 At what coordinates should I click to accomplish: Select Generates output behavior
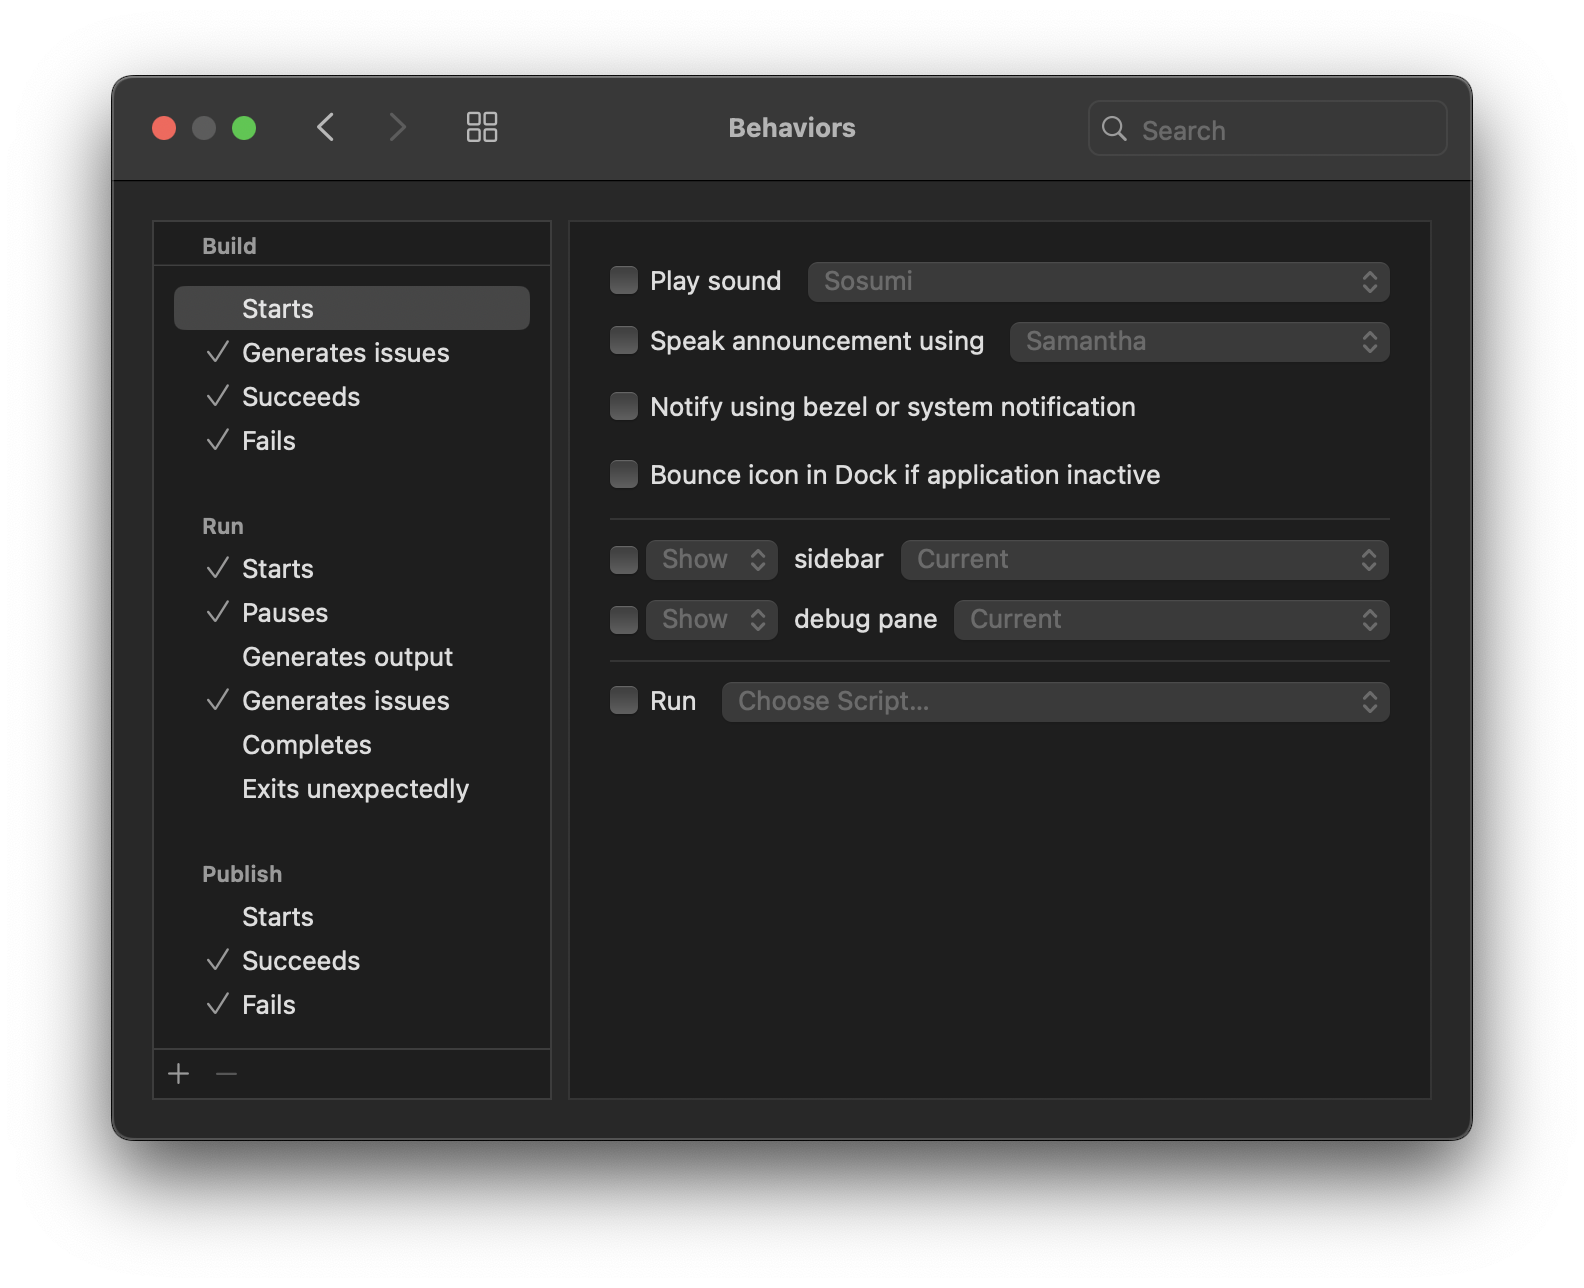pos(352,657)
